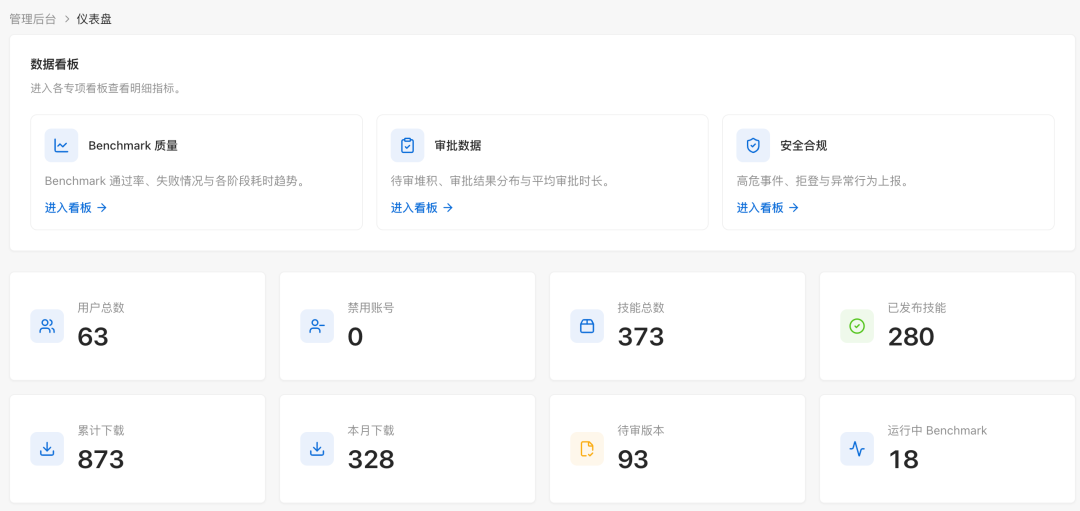Click the 安全合规 shield icon
Viewport: 1080px width, 511px height.
(x=753, y=145)
